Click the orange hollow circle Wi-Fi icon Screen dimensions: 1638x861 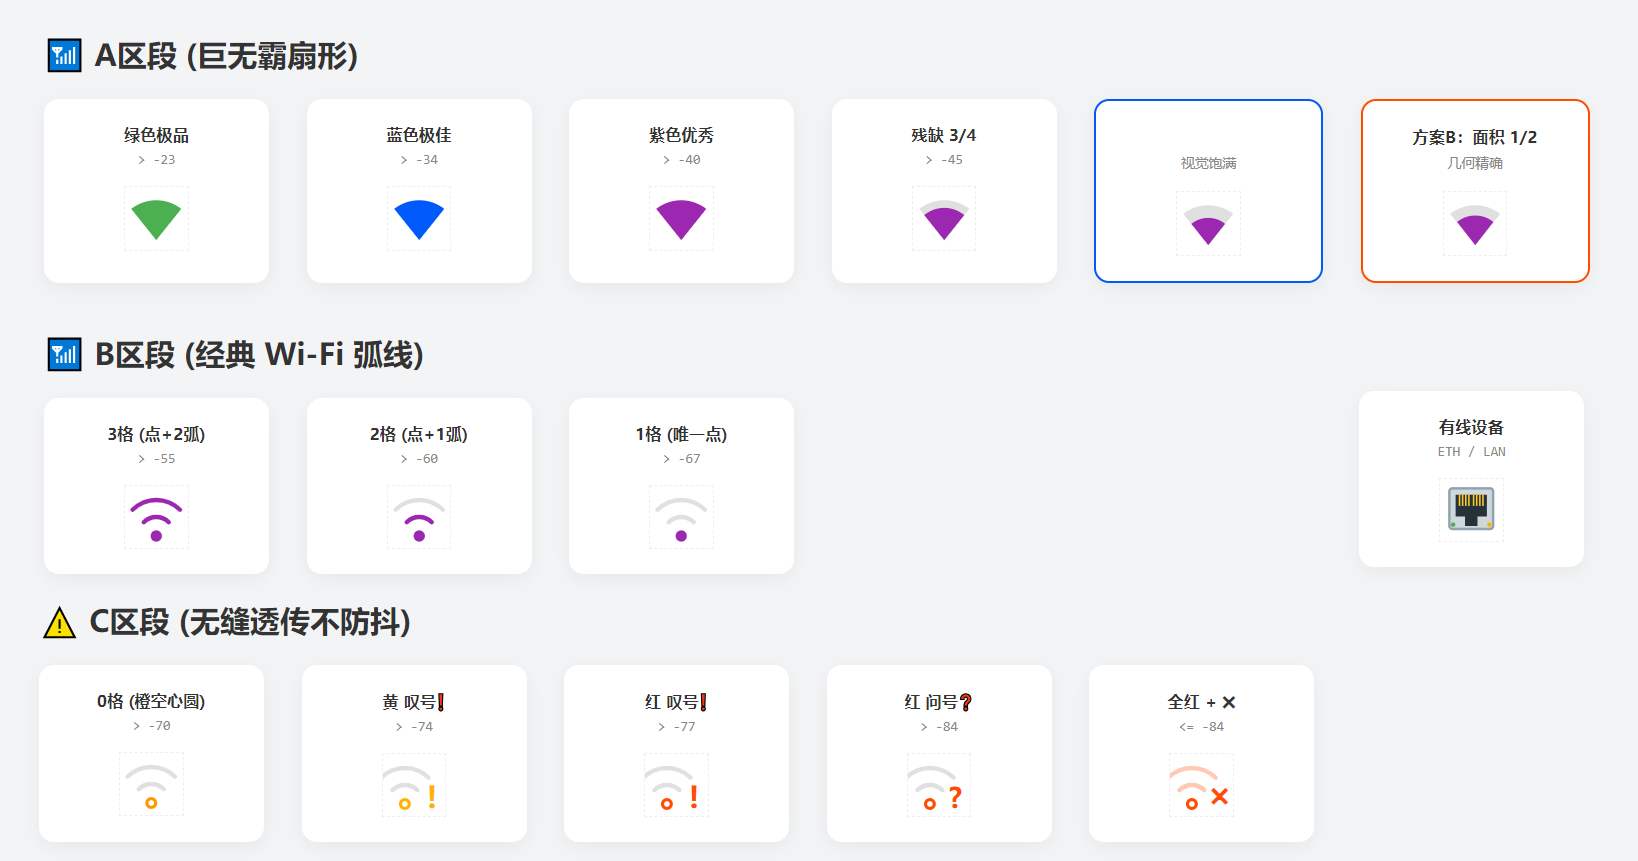[151, 785]
